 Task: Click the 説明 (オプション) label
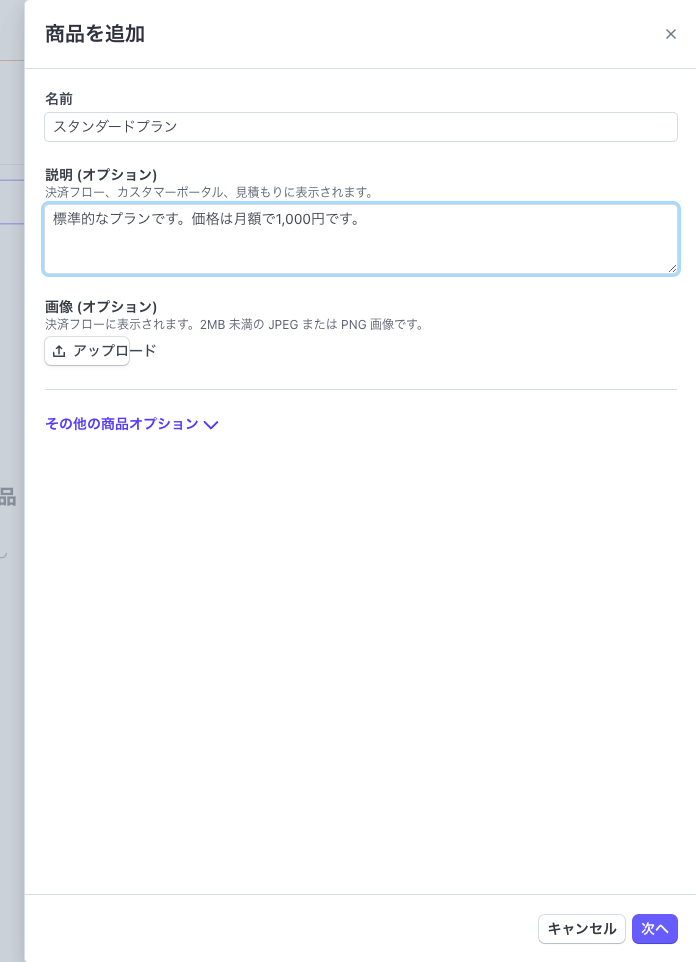point(101,175)
